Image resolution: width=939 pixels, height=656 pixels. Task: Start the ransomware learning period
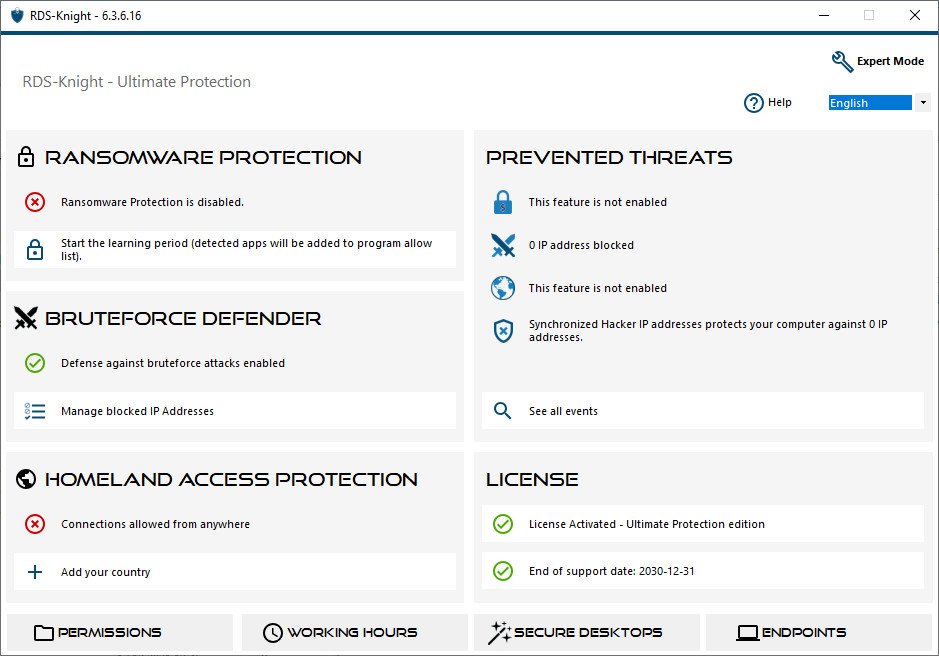coord(235,249)
